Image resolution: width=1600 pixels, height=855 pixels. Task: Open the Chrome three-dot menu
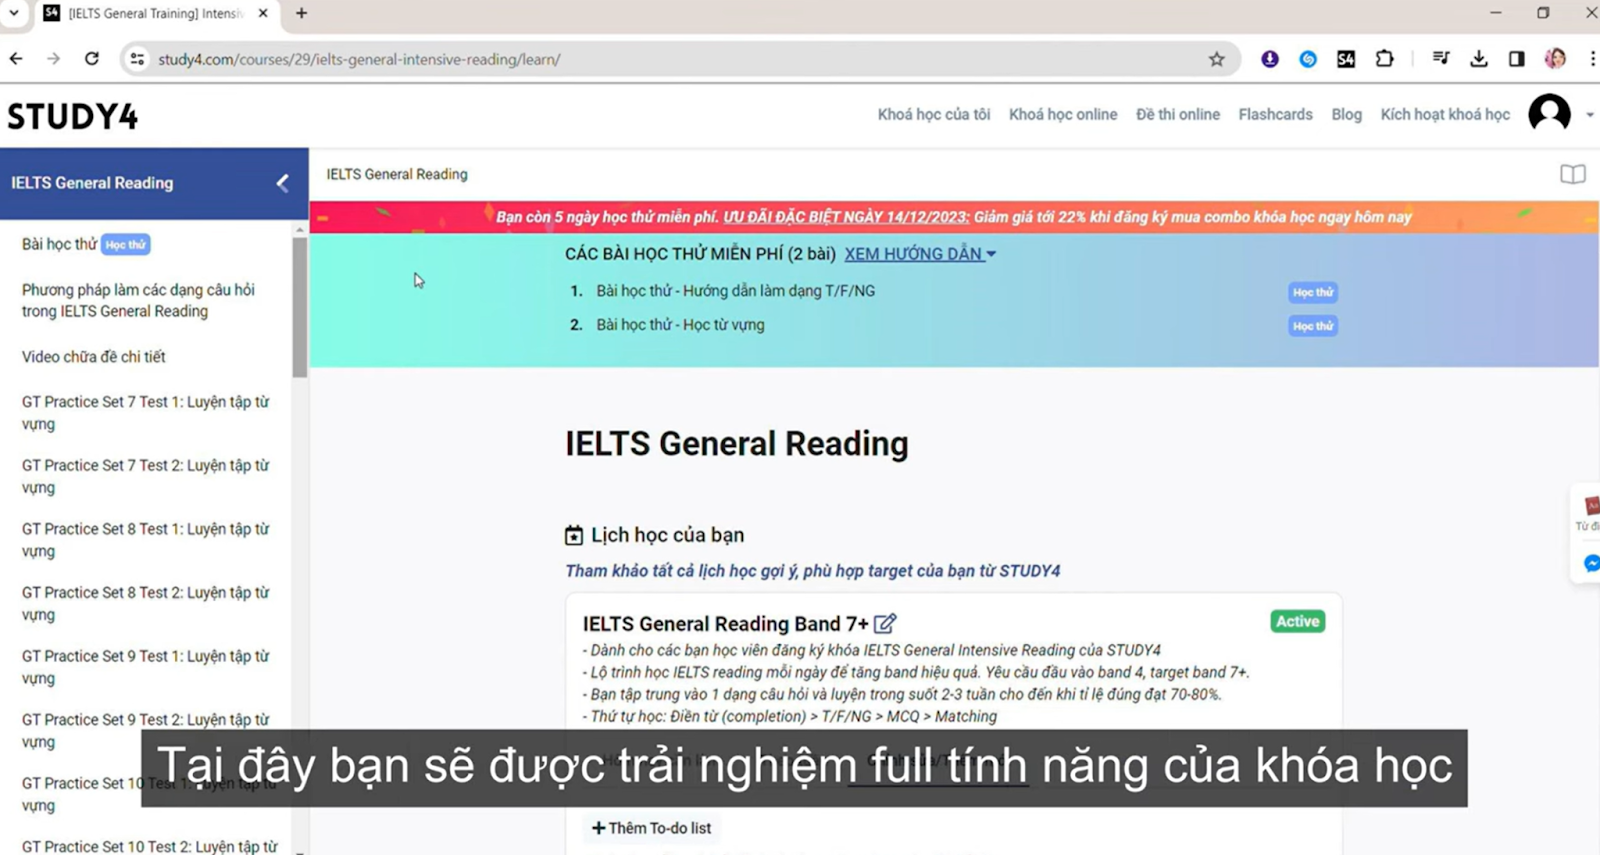(x=1592, y=59)
